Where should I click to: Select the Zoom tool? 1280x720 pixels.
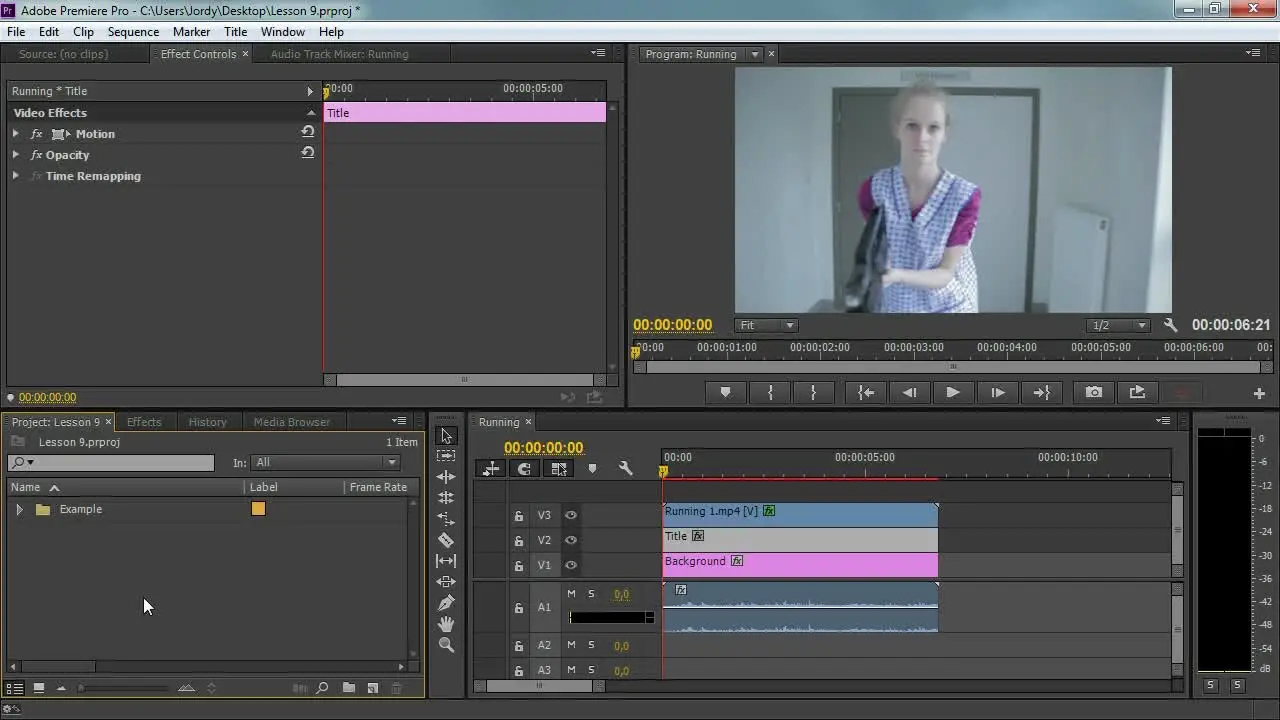tap(446, 645)
